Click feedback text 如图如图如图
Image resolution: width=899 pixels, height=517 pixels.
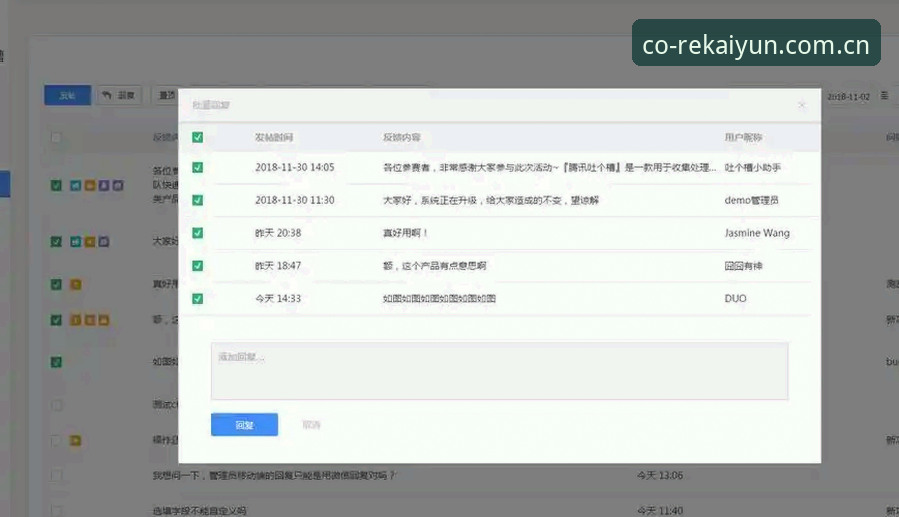(439, 299)
